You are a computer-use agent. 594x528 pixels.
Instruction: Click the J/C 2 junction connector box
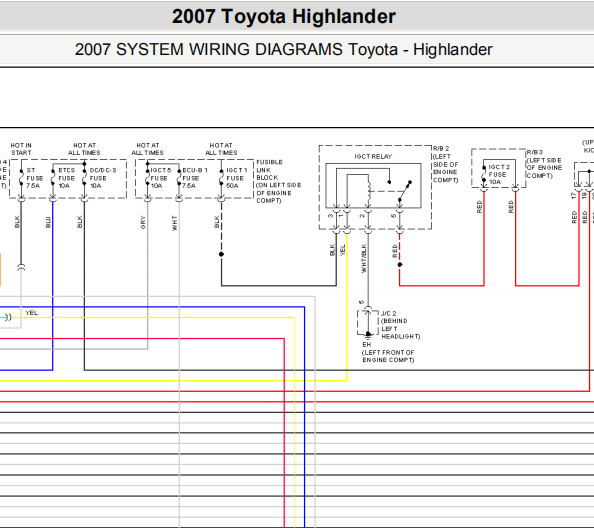point(368,323)
